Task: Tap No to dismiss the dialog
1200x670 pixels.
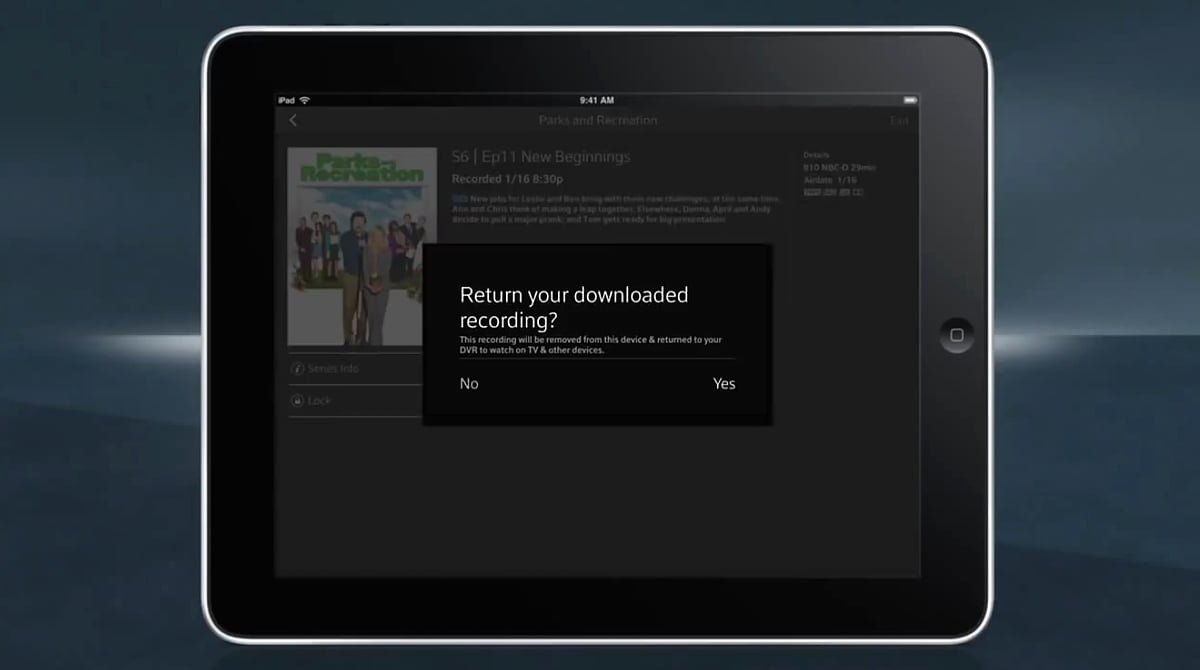Action: pyautogui.click(x=469, y=383)
